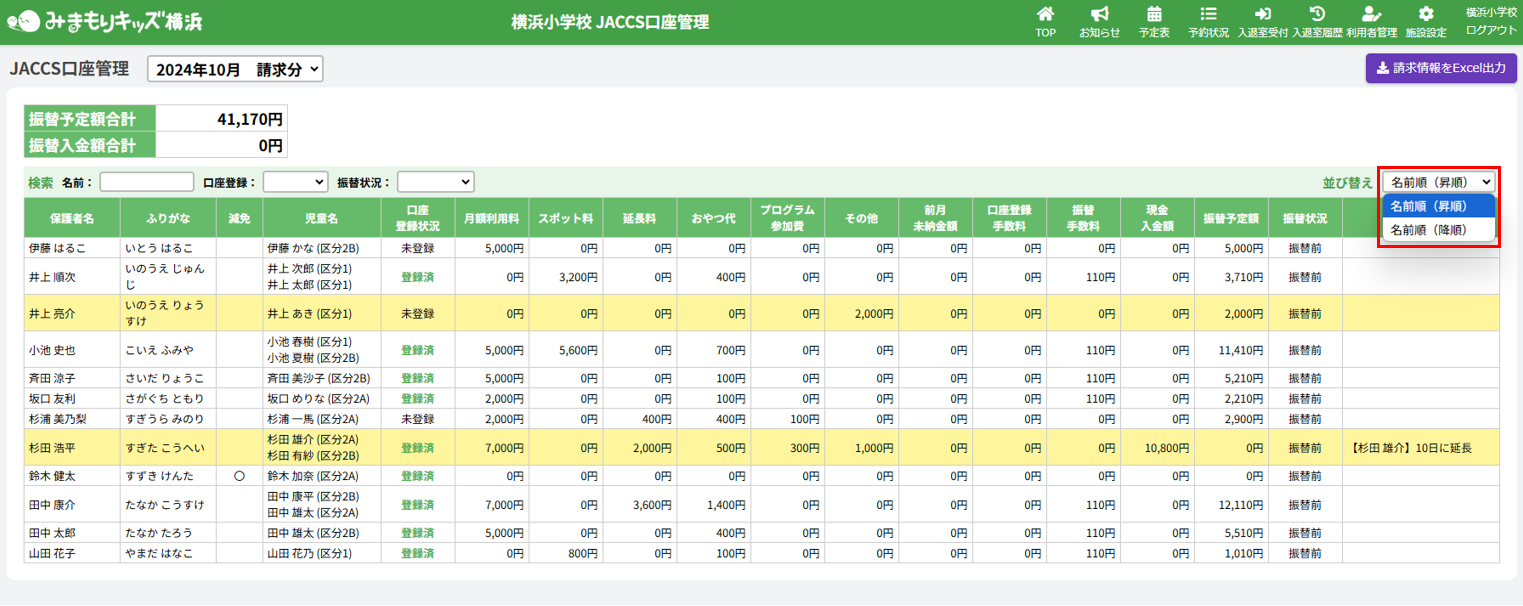Open the 2024年10月 請求分 month dropdown
1523x606 pixels.
[x=235, y=69]
